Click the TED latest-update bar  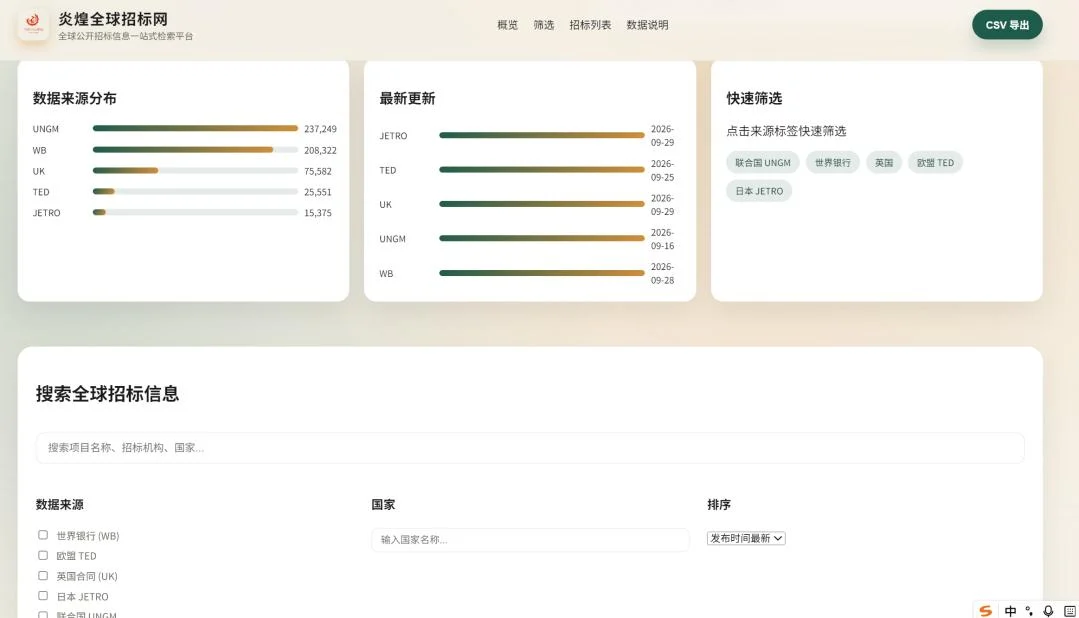542,170
